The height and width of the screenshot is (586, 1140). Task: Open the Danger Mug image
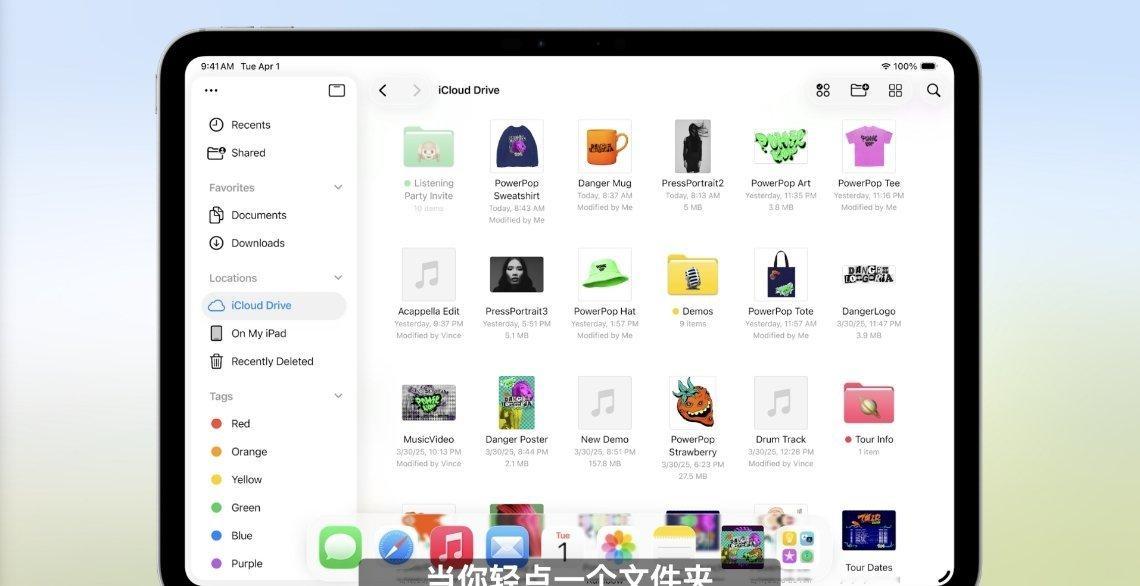(x=605, y=146)
